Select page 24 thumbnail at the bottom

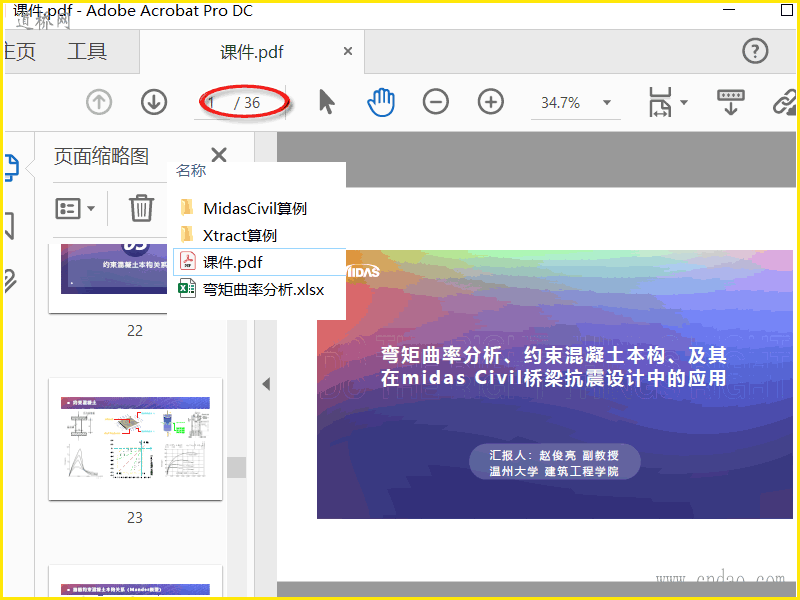click(x=135, y=583)
